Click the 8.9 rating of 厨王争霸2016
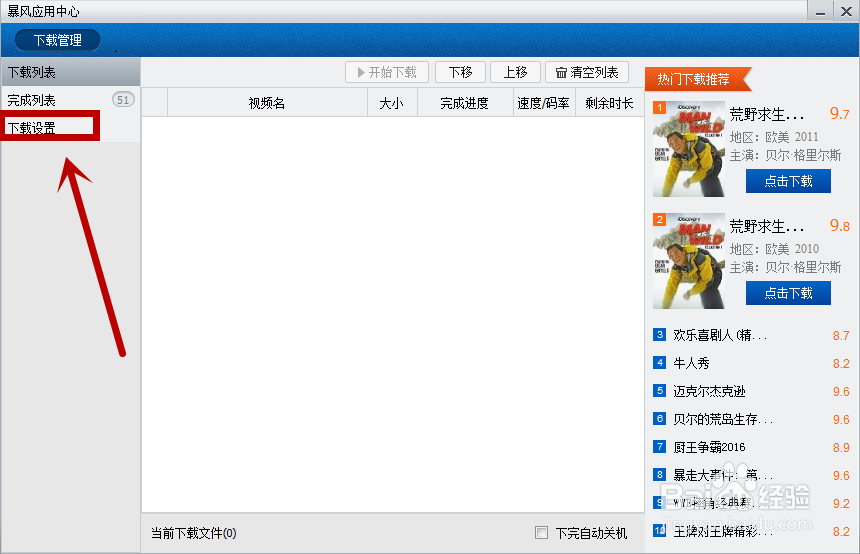The height and width of the screenshot is (554, 860). click(x=841, y=448)
